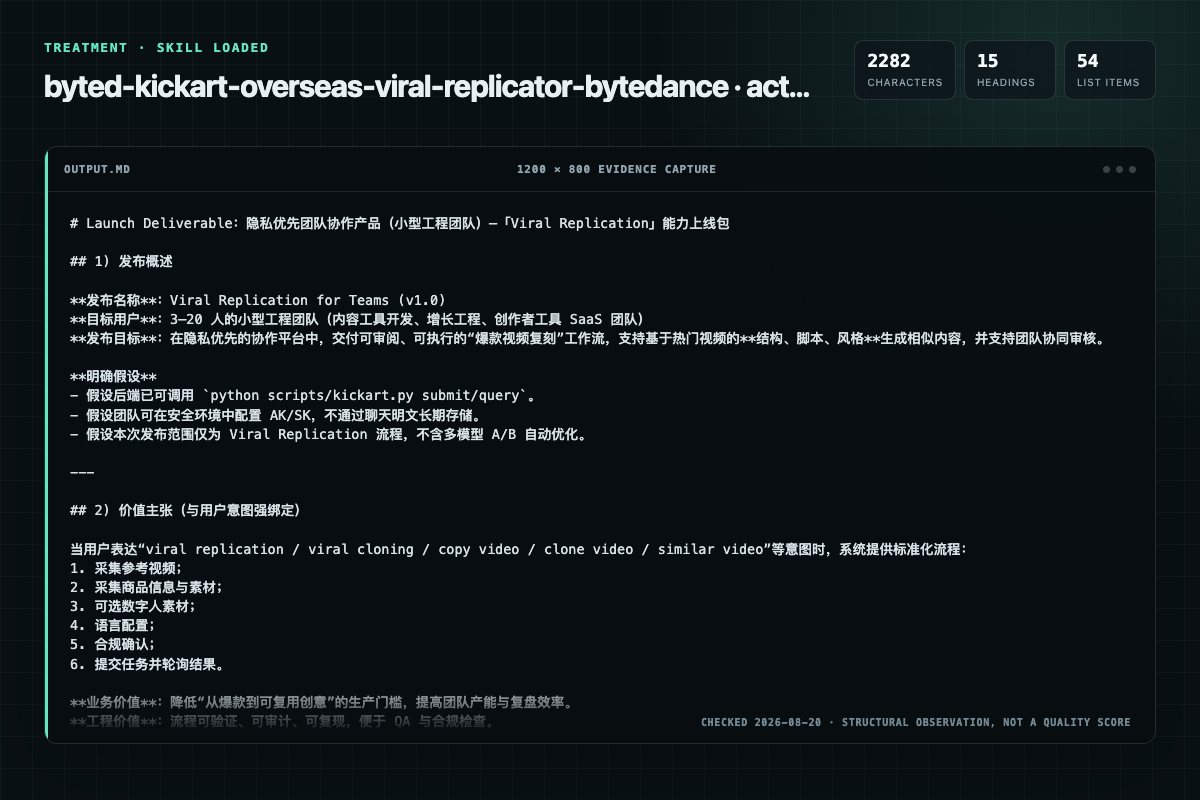The height and width of the screenshot is (800, 1200).
Task: Click the '**发布名称**: Viral Replication for Teams' line
Action: click(x=258, y=300)
